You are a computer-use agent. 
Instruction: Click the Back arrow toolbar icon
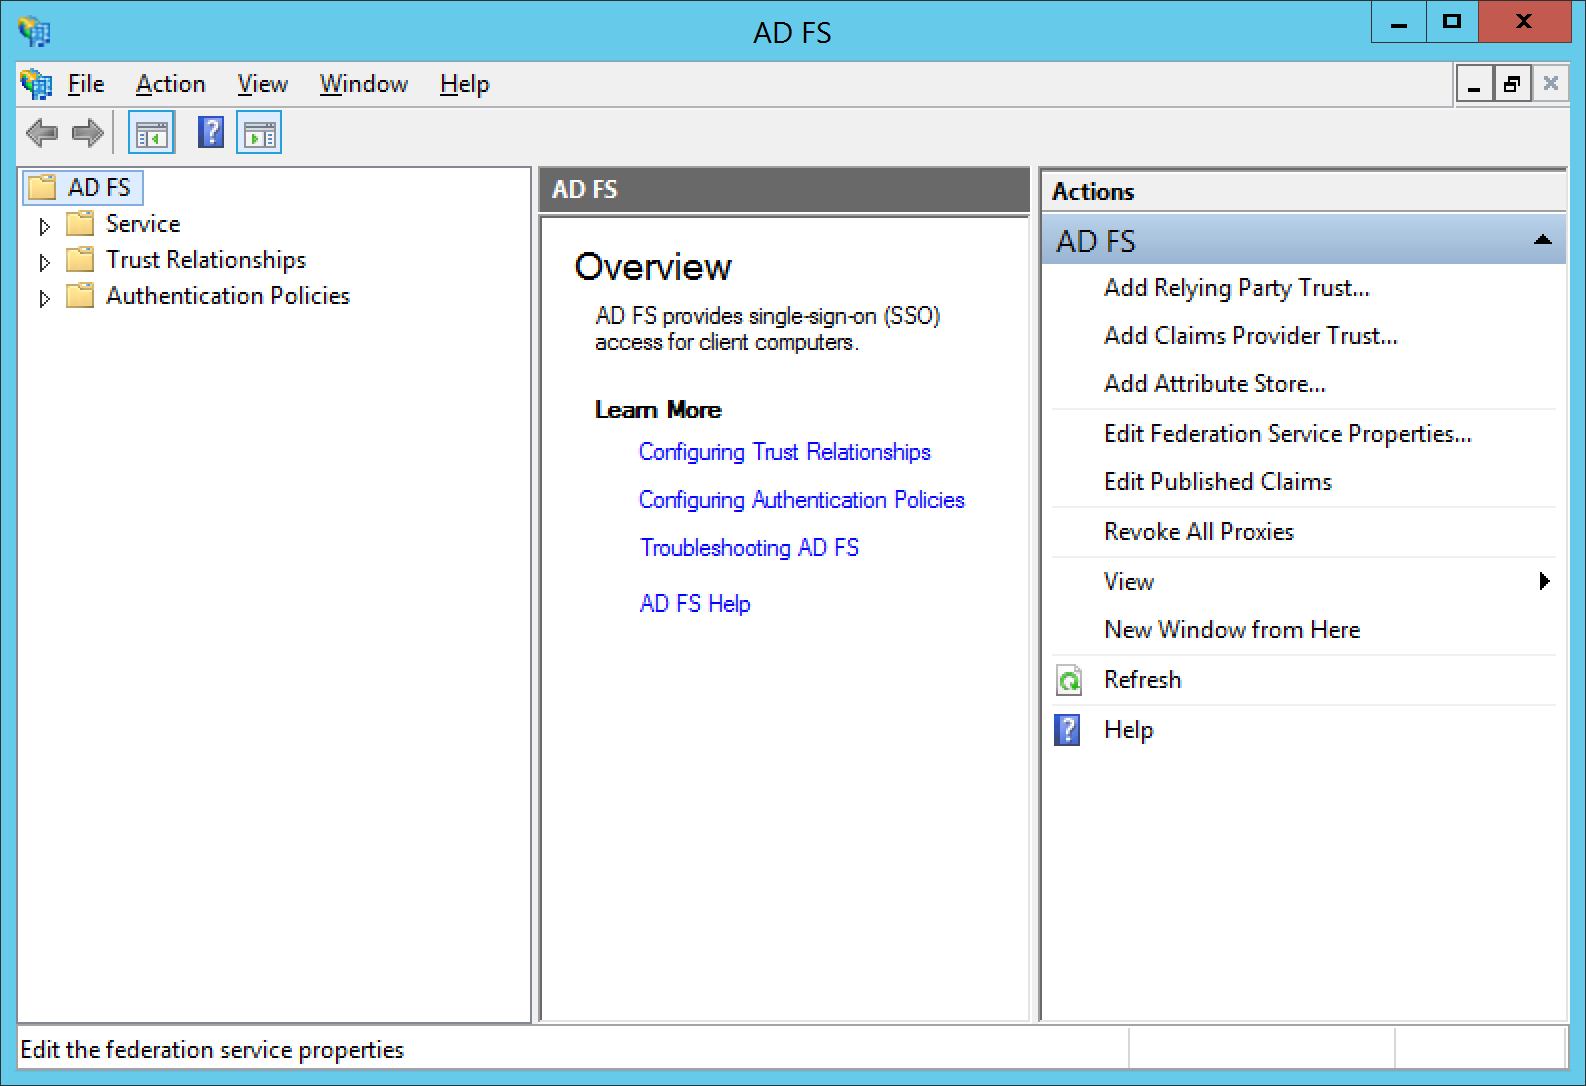(41, 133)
